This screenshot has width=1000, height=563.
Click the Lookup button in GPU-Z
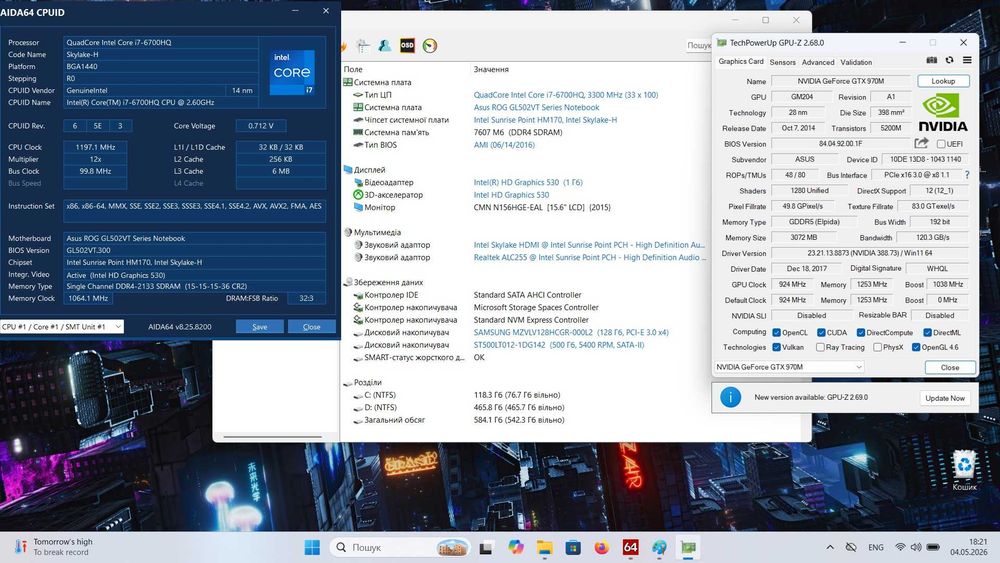tap(943, 81)
